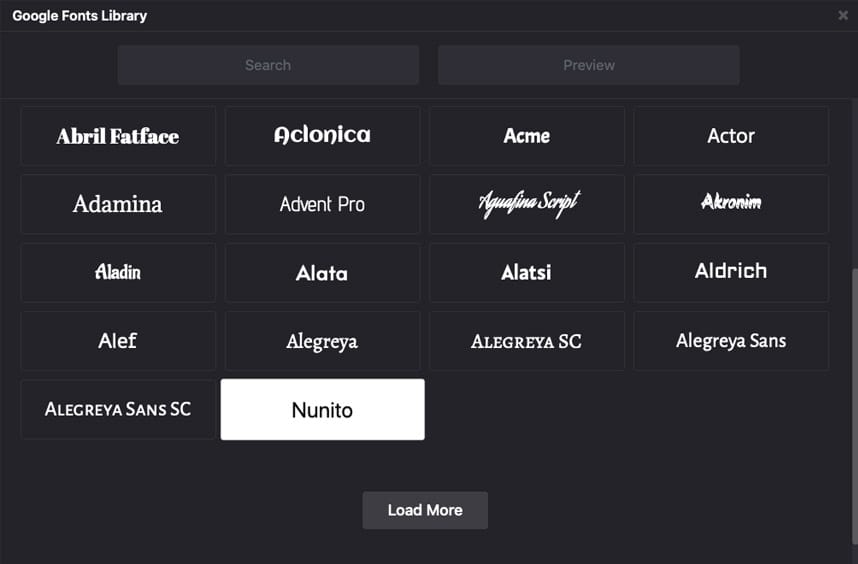858x564 pixels.
Task: Select the Actor font tile
Action: click(x=731, y=136)
